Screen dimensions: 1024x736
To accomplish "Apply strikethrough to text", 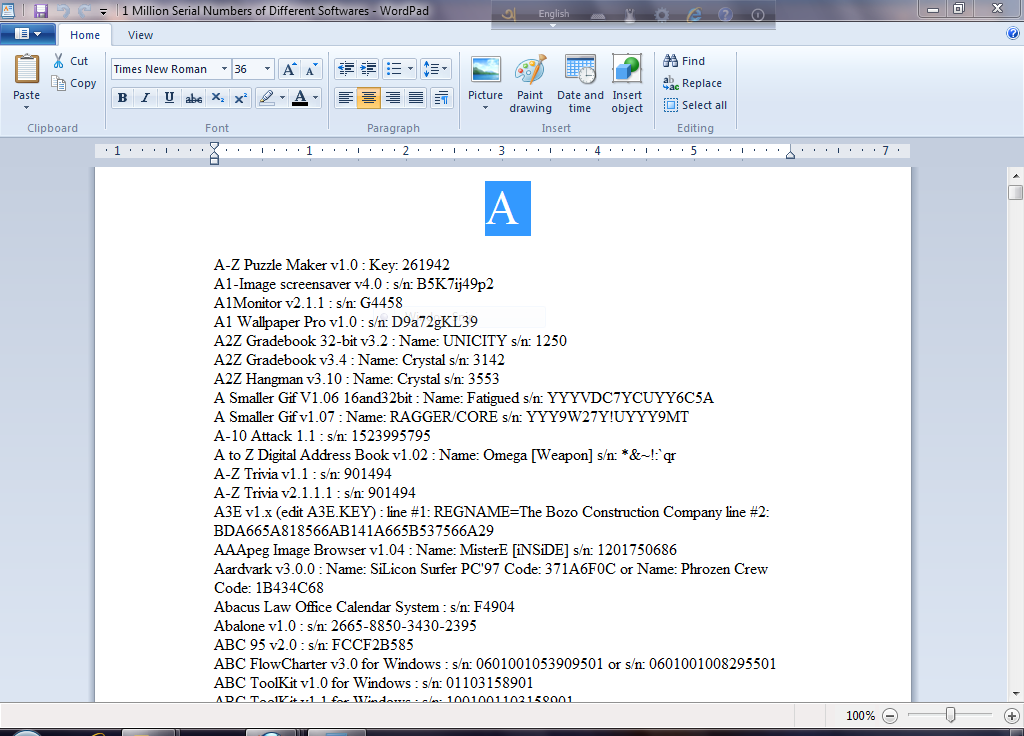I will pyautogui.click(x=193, y=98).
